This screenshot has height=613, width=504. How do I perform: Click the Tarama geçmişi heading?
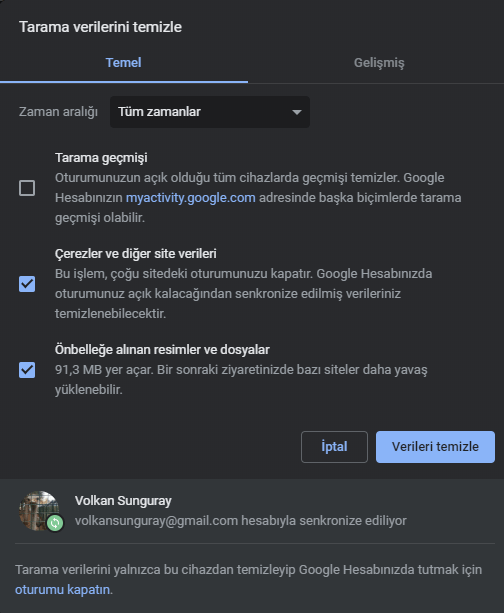pos(101,158)
